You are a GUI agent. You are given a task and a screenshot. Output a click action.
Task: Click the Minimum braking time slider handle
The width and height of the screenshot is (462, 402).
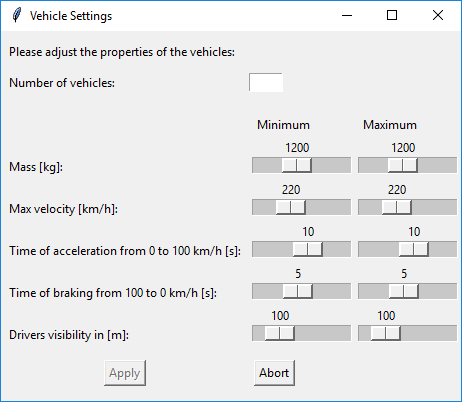pos(298,291)
